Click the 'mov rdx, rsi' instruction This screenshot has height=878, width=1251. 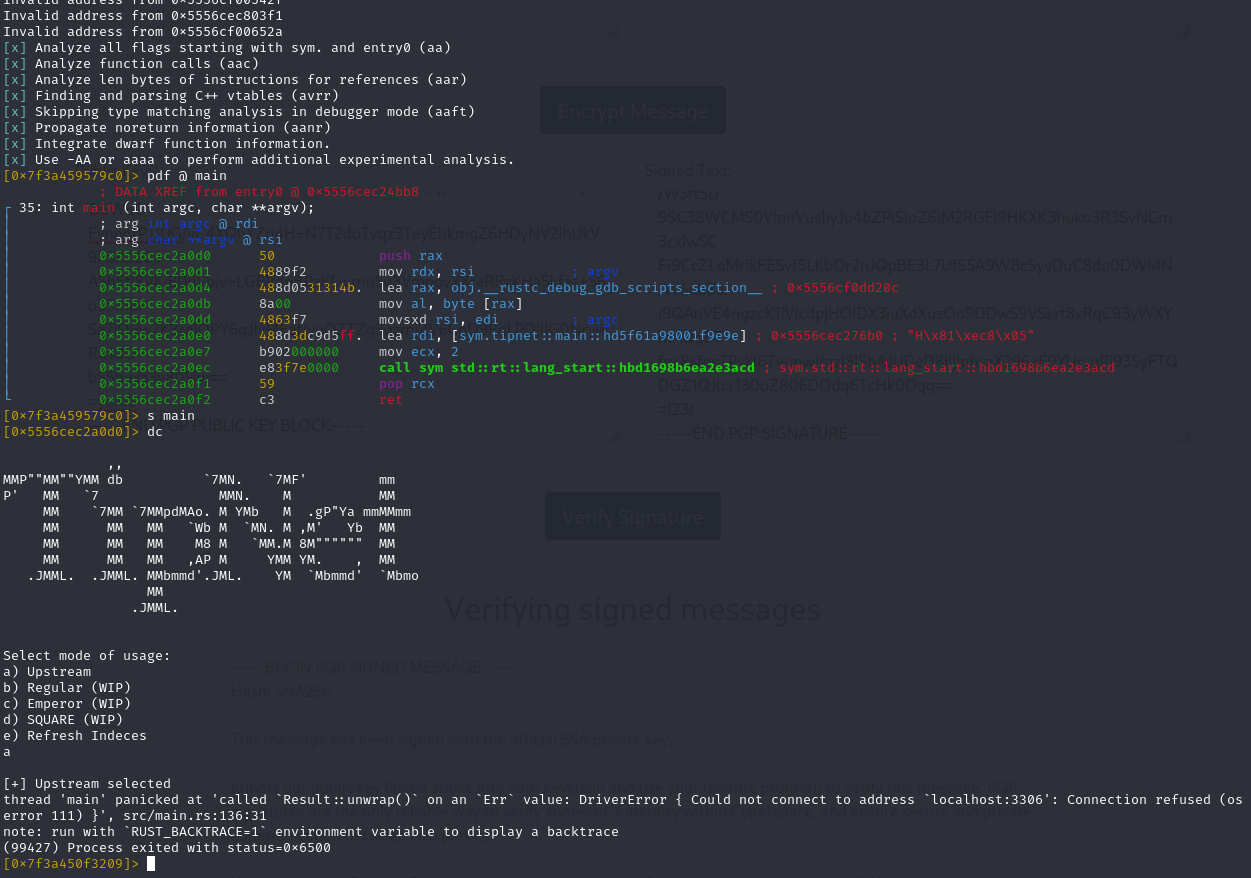[x=427, y=272]
